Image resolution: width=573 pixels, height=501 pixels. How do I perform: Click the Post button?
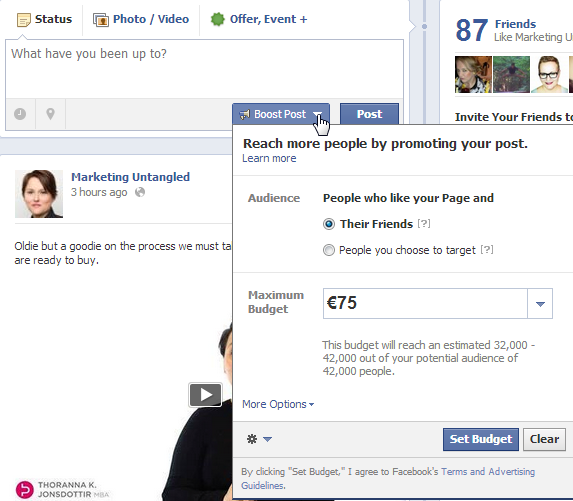[x=369, y=114]
